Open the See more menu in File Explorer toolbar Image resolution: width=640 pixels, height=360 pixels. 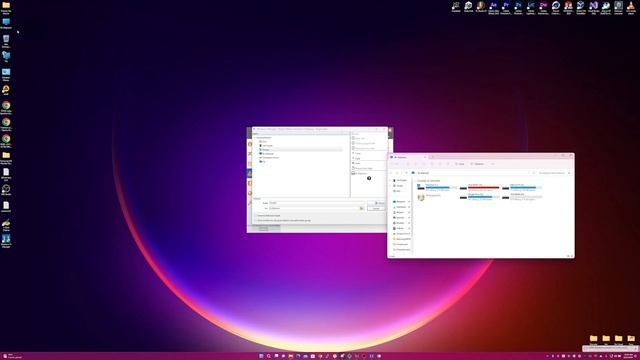tap(493, 164)
